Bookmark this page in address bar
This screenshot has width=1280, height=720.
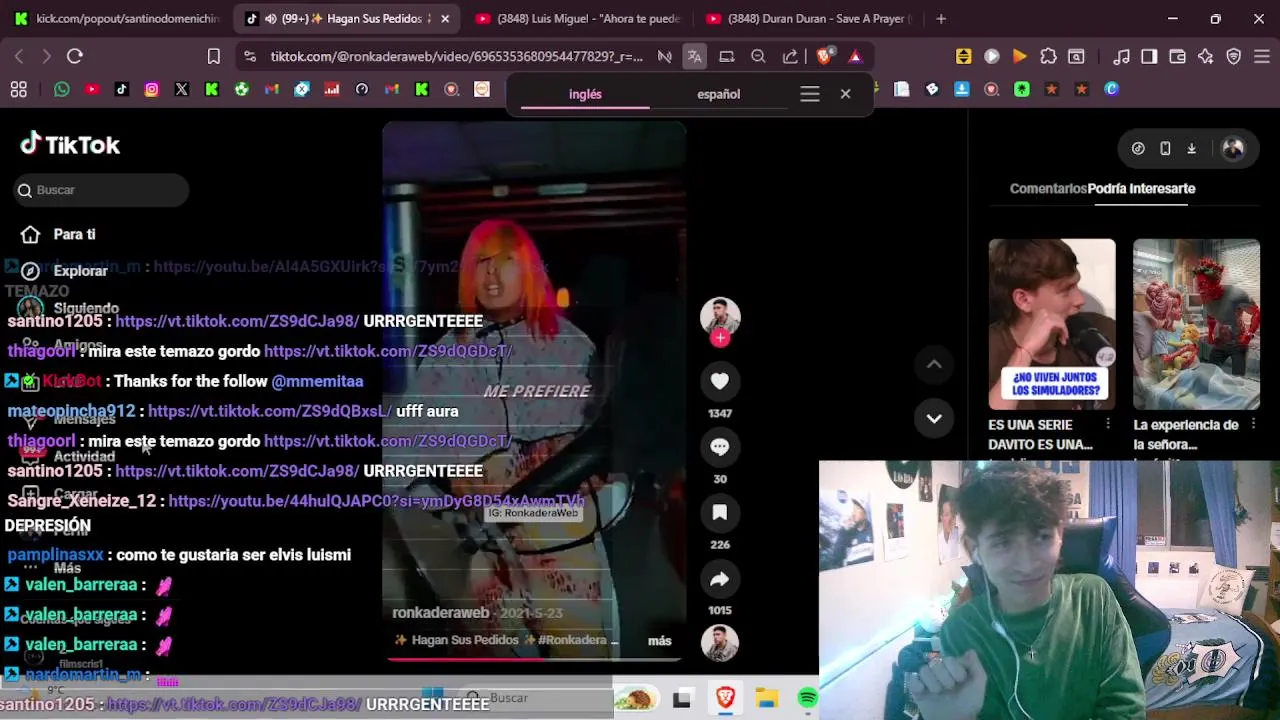click(x=213, y=56)
